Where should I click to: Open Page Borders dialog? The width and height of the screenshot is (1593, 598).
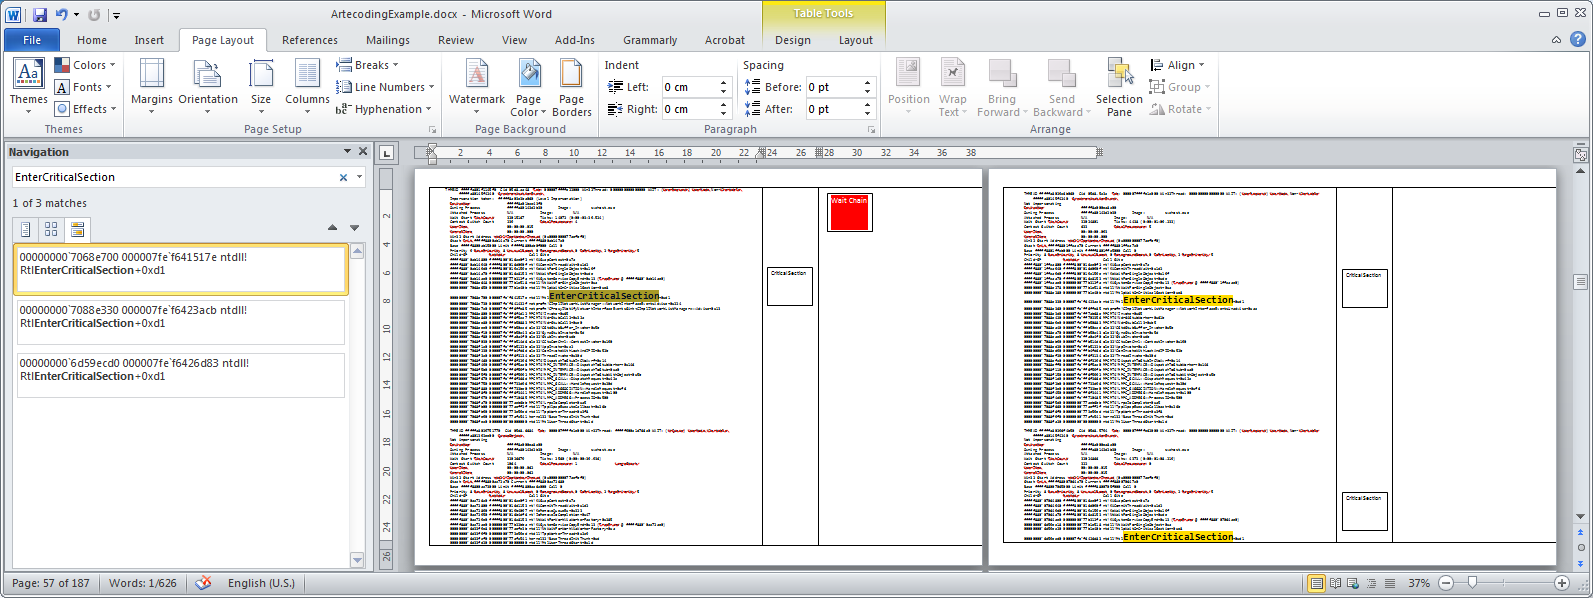572,85
